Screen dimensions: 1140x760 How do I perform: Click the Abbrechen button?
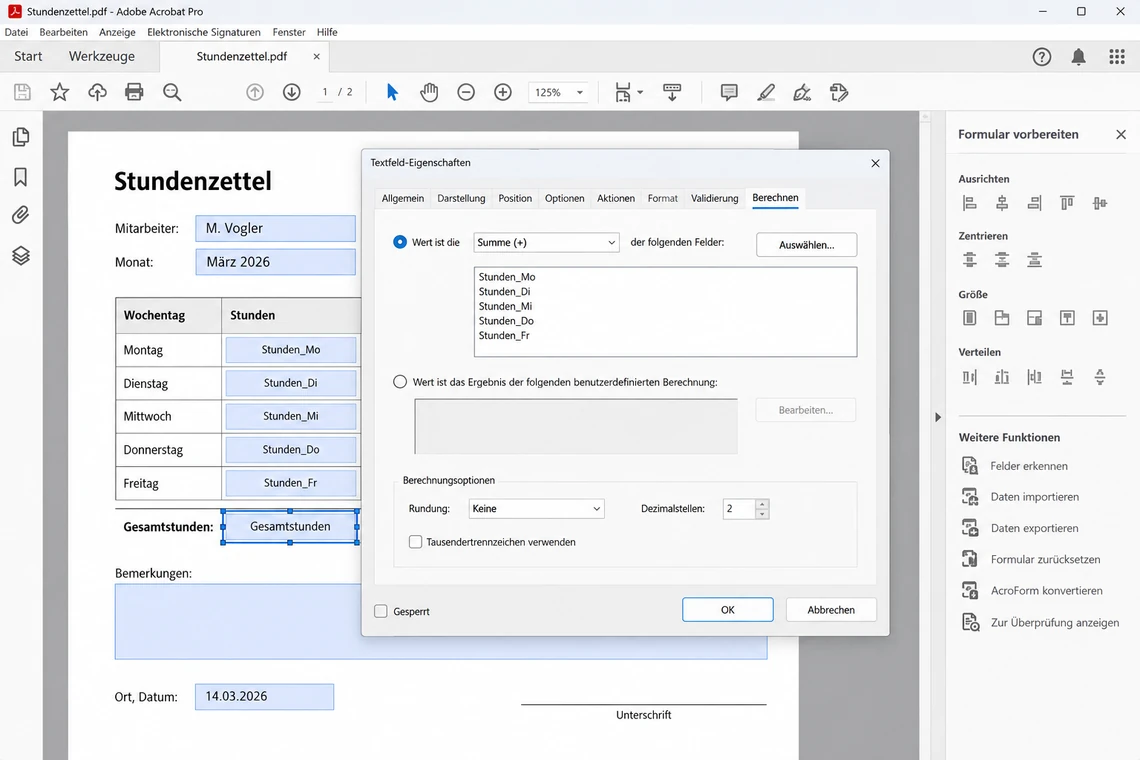point(831,609)
